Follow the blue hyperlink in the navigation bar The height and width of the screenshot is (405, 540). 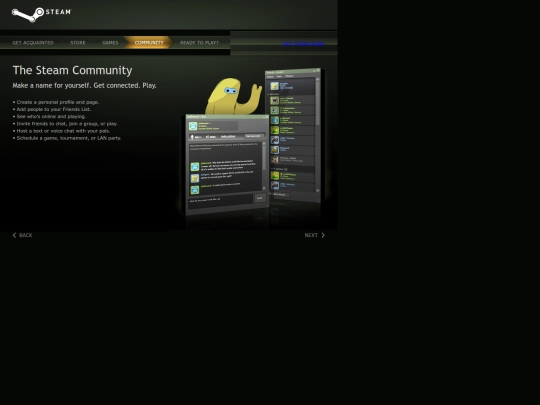pos(303,43)
